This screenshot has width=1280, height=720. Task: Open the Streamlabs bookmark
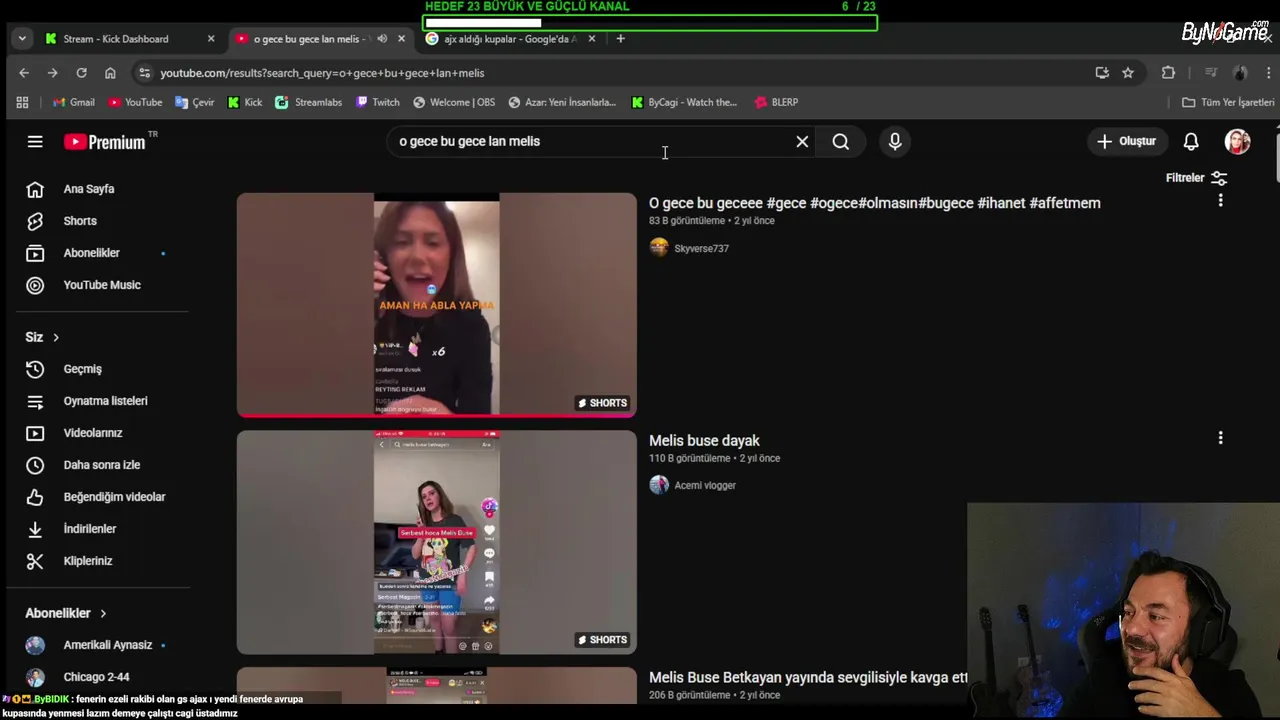click(309, 102)
